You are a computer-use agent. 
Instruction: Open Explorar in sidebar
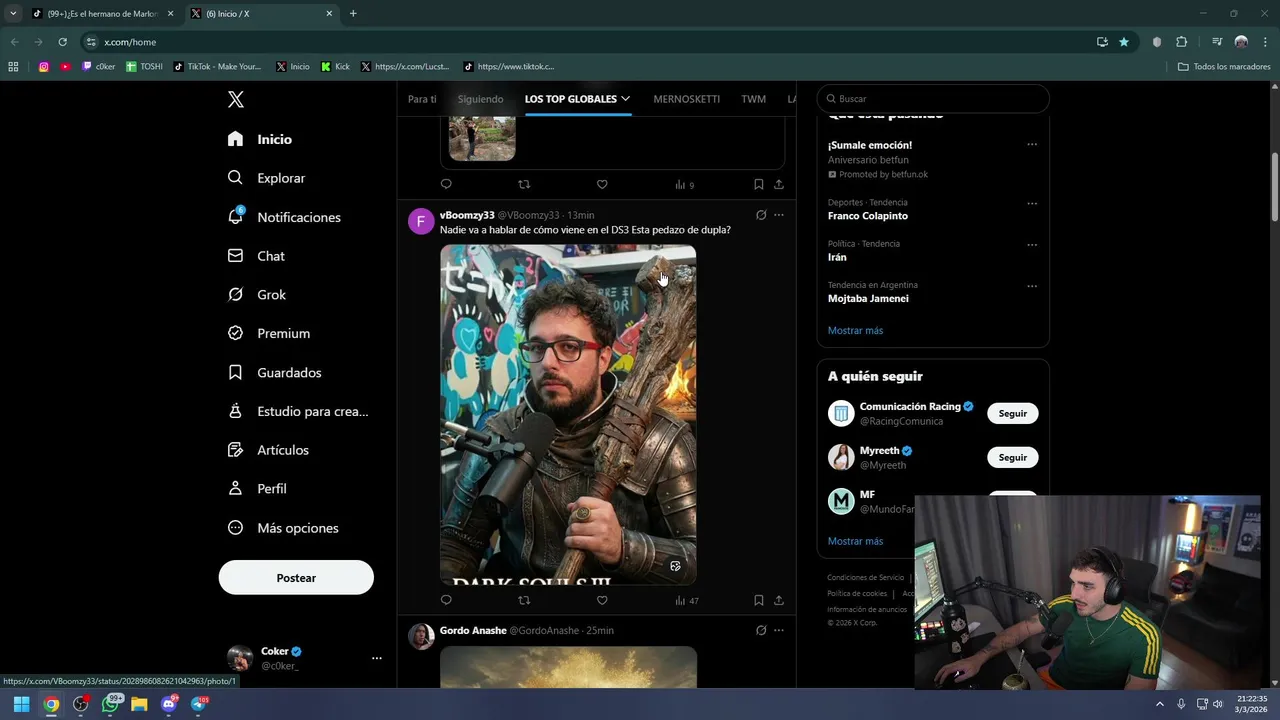(266, 178)
